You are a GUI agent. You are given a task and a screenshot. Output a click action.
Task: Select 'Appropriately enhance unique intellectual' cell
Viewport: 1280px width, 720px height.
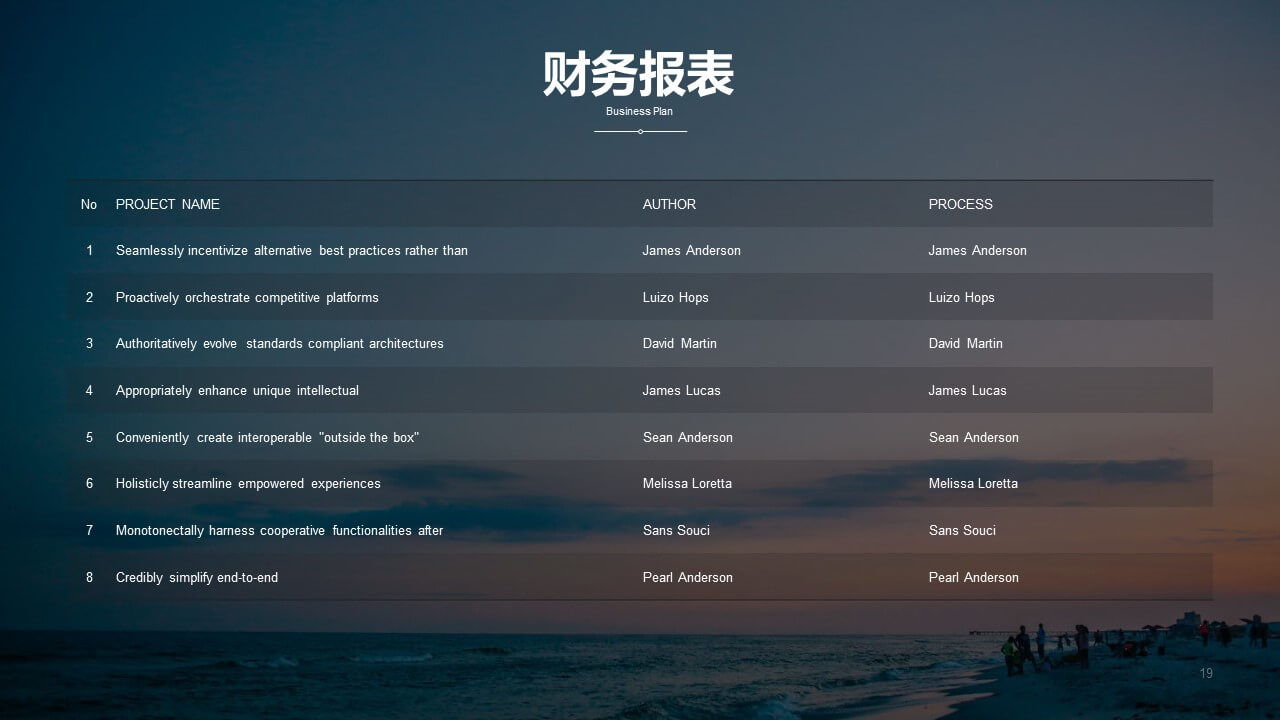pyautogui.click(x=237, y=390)
